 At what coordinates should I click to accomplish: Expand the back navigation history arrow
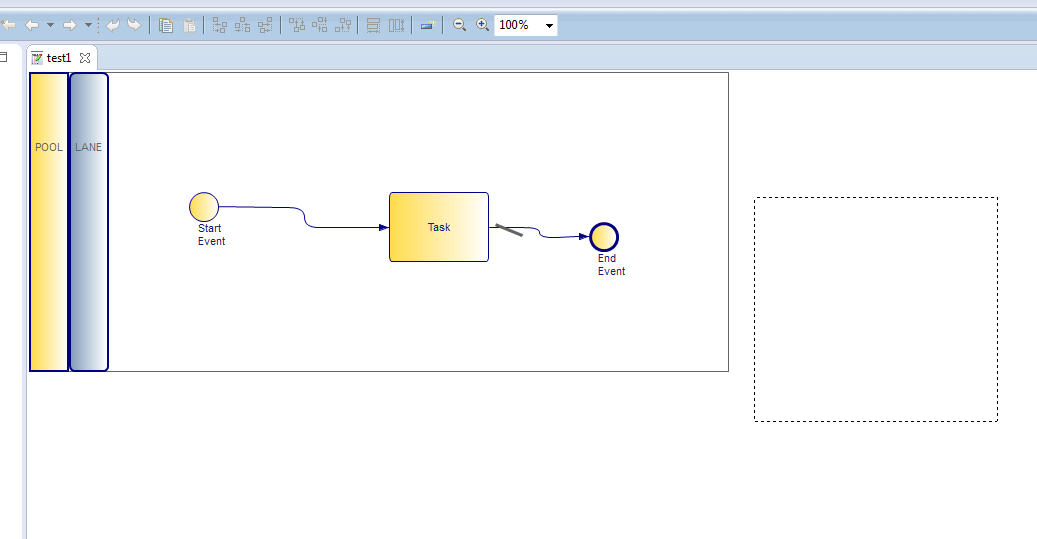50,25
